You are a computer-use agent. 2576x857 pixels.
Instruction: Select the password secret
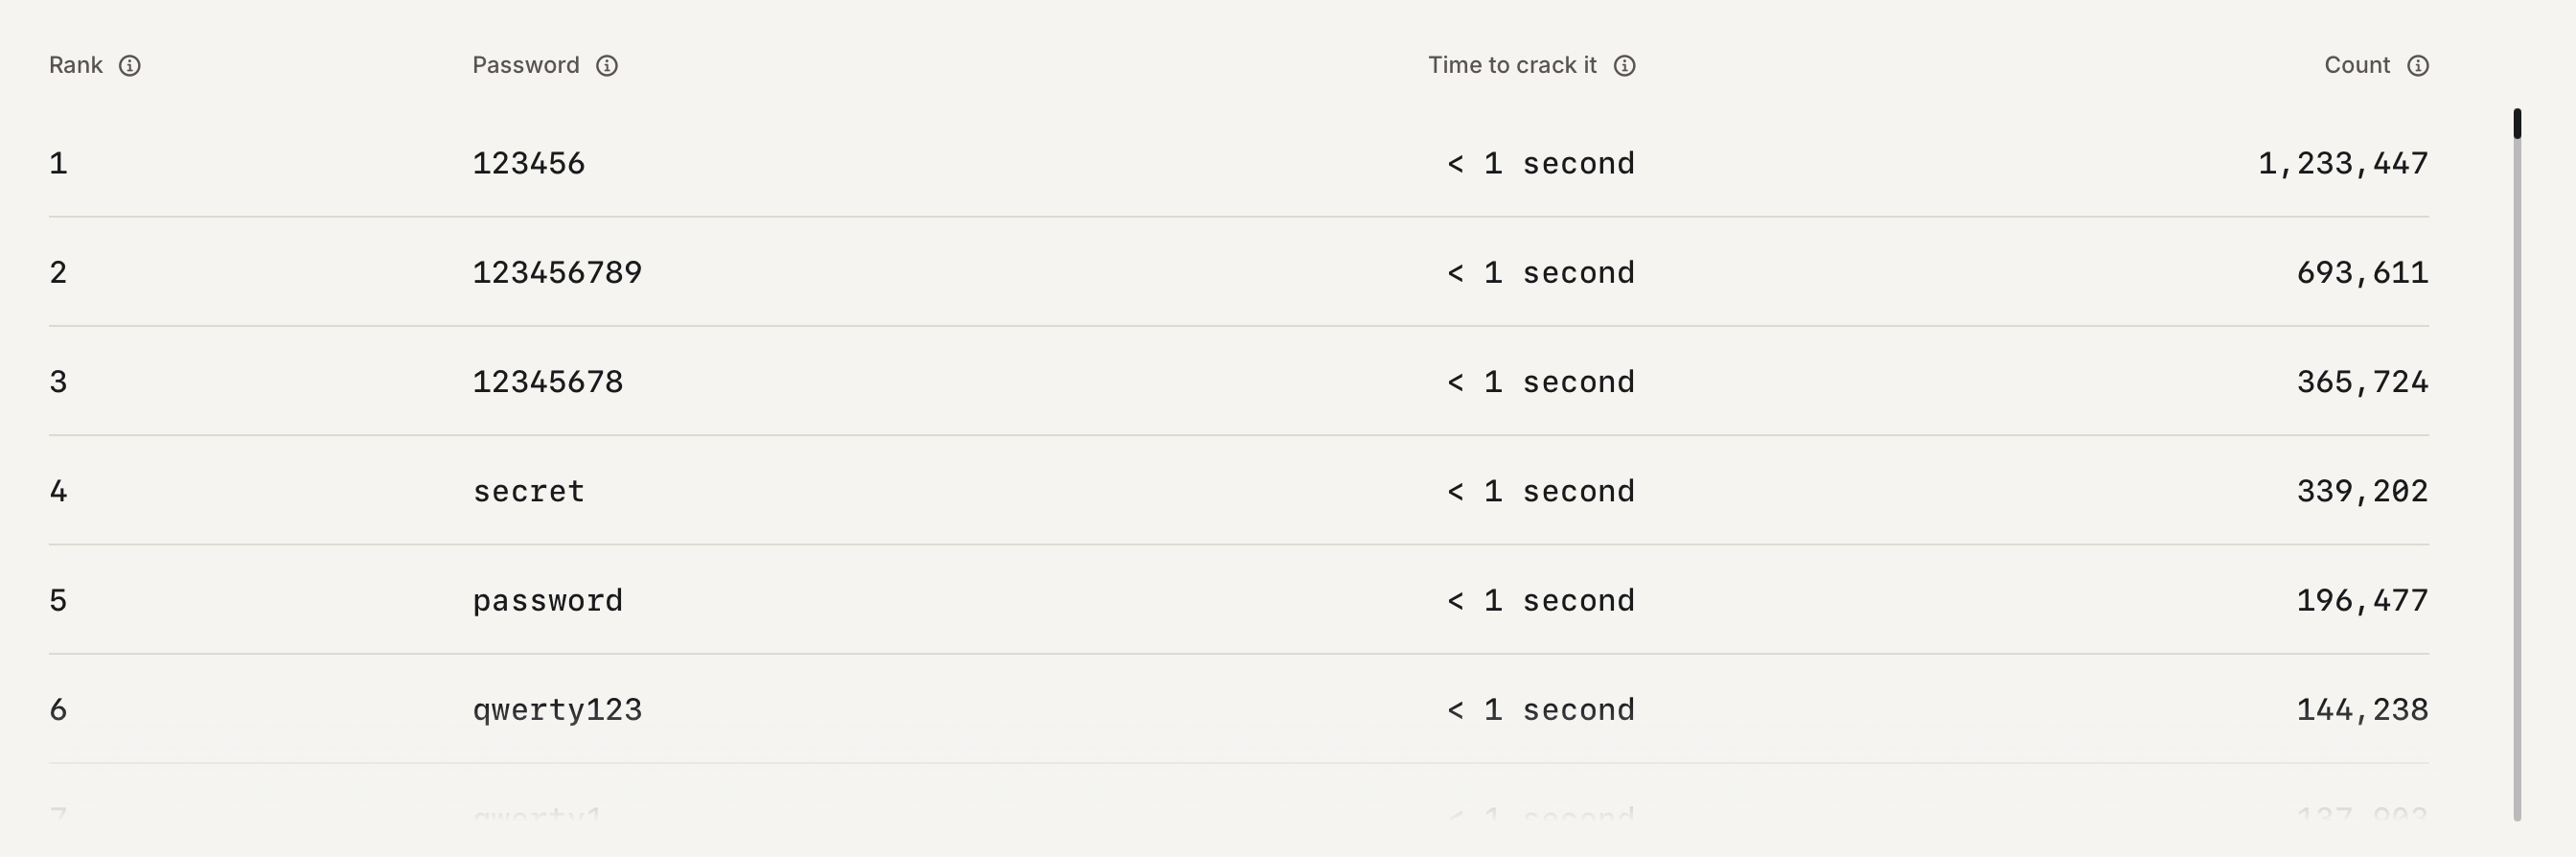pos(529,490)
